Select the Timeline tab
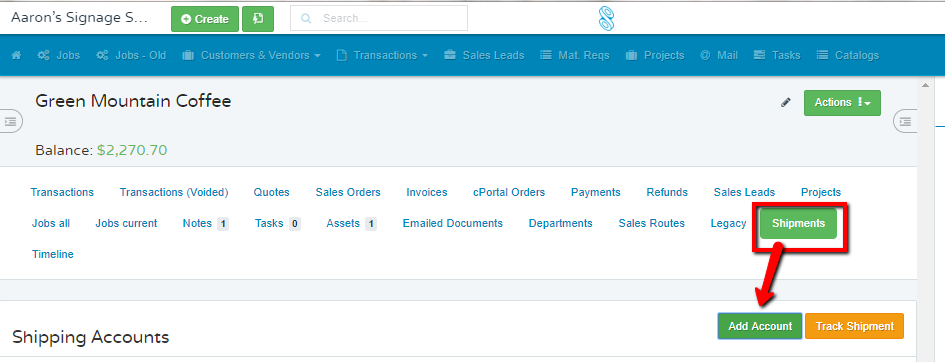The height and width of the screenshot is (362, 945). 53,254
